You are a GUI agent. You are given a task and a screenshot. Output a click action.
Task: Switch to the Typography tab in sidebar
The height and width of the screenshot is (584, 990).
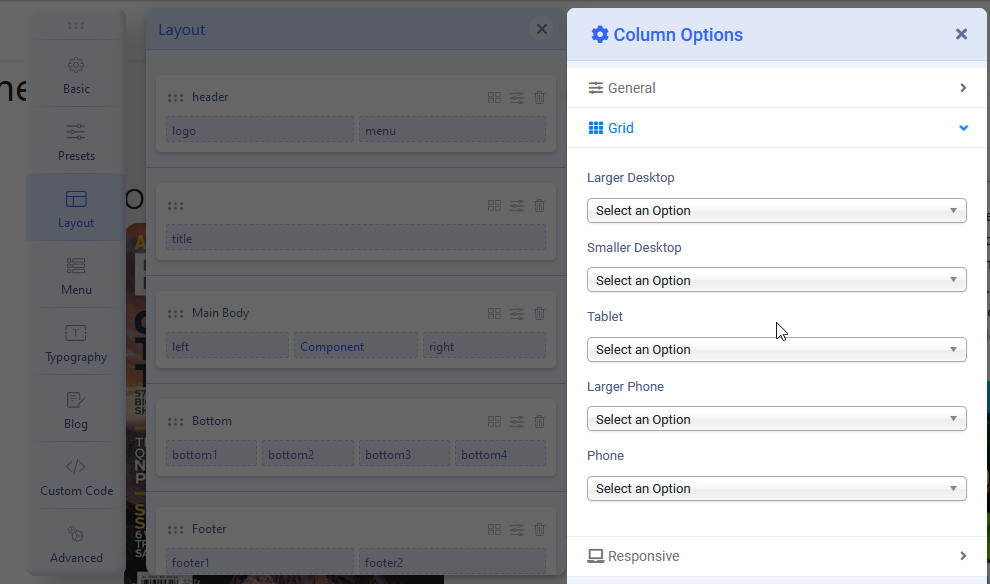pyautogui.click(x=76, y=343)
